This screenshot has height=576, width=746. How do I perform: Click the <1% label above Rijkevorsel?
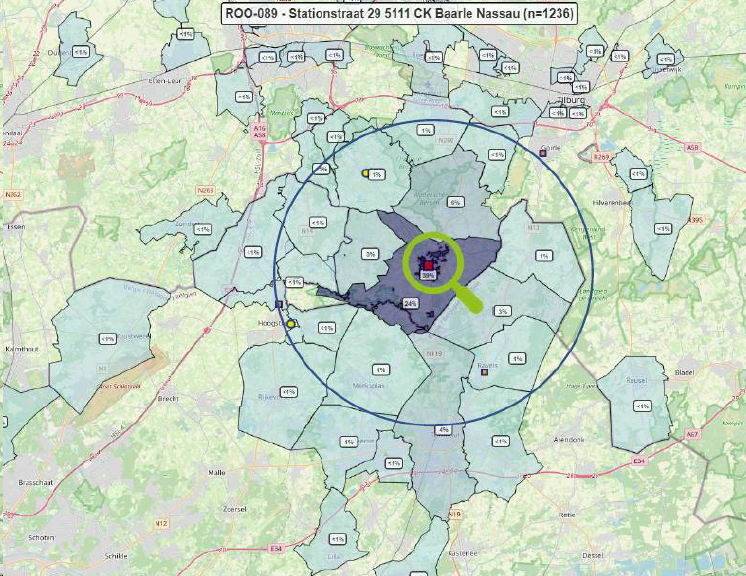(x=289, y=392)
